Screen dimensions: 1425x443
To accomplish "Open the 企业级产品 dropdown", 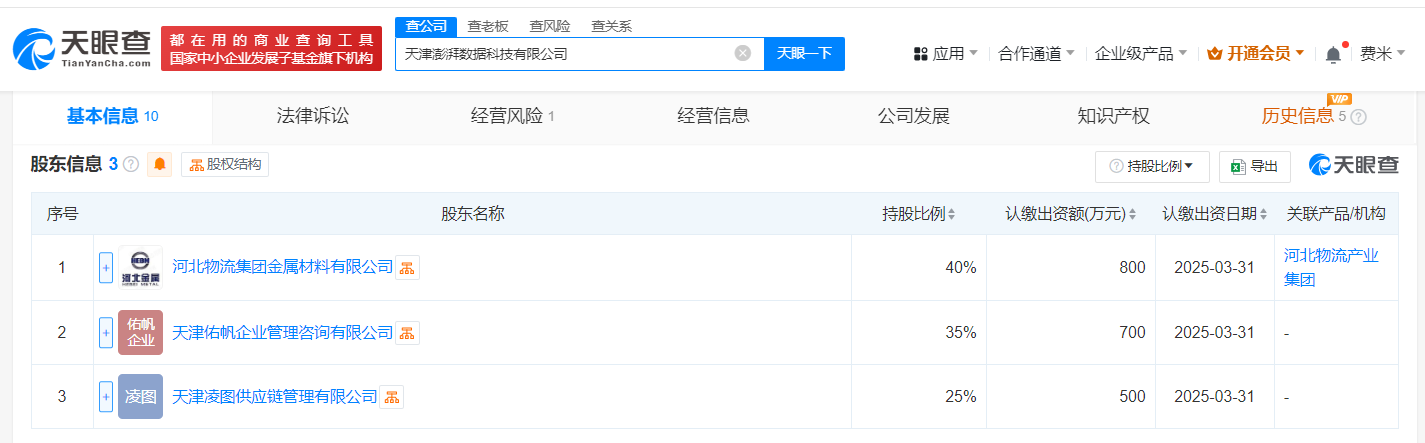I will [1141, 54].
